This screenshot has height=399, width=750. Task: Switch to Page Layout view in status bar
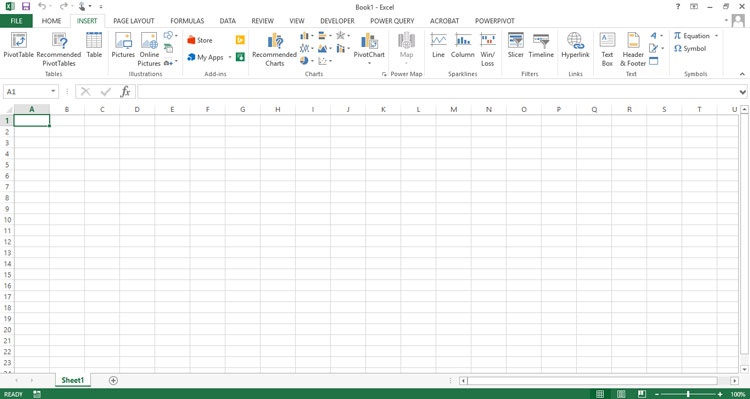tap(621, 394)
